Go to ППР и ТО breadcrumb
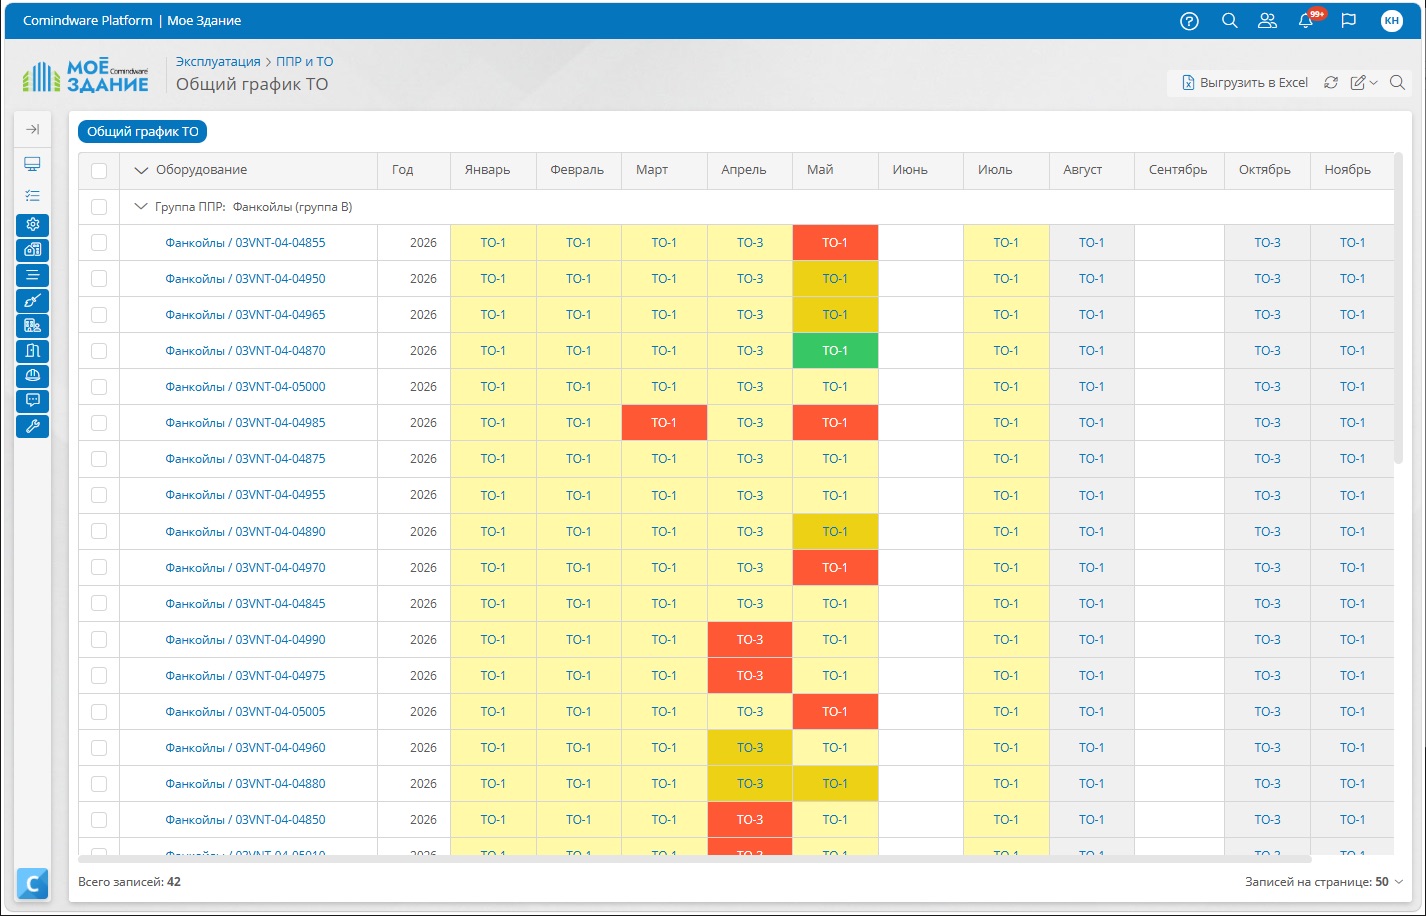 305,61
